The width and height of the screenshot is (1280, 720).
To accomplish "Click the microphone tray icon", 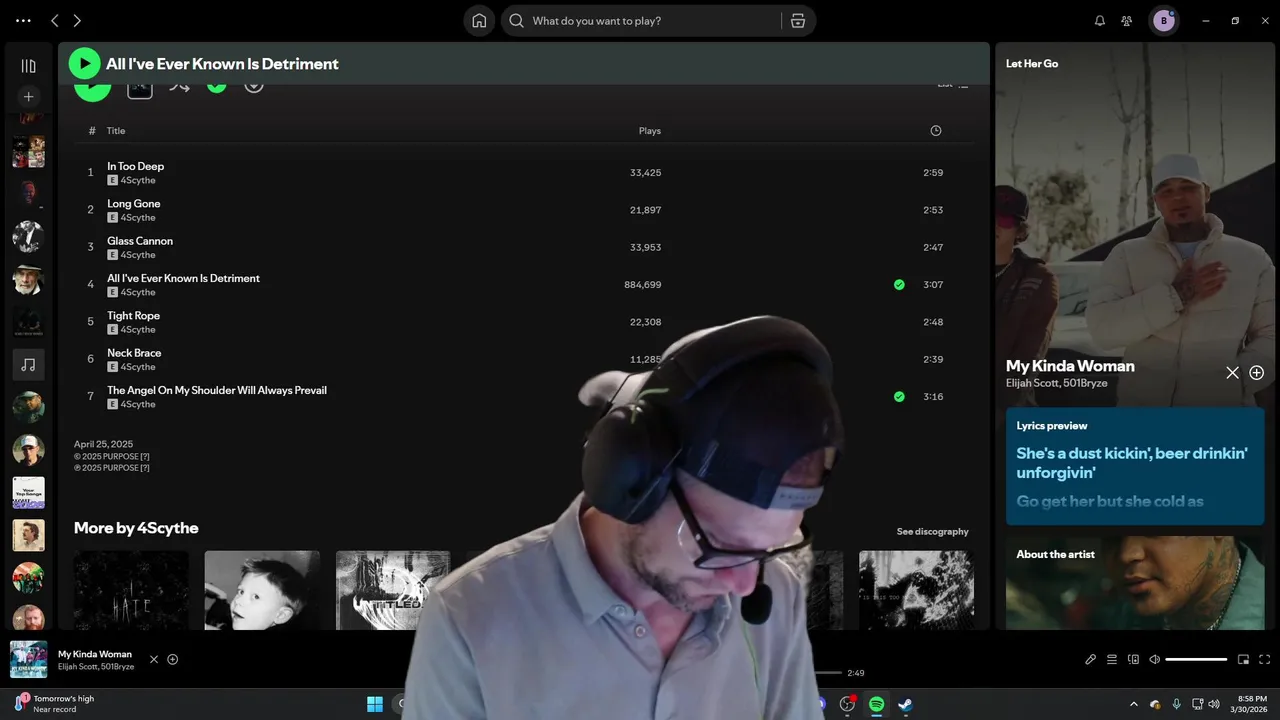I will pos(1176,704).
